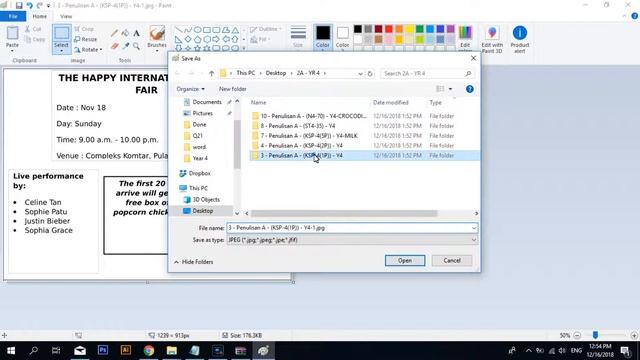Viewport: 640px width, 360px height.
Task: Open the quick access toolbar customize arrow
Action: [x=48, y=6]
